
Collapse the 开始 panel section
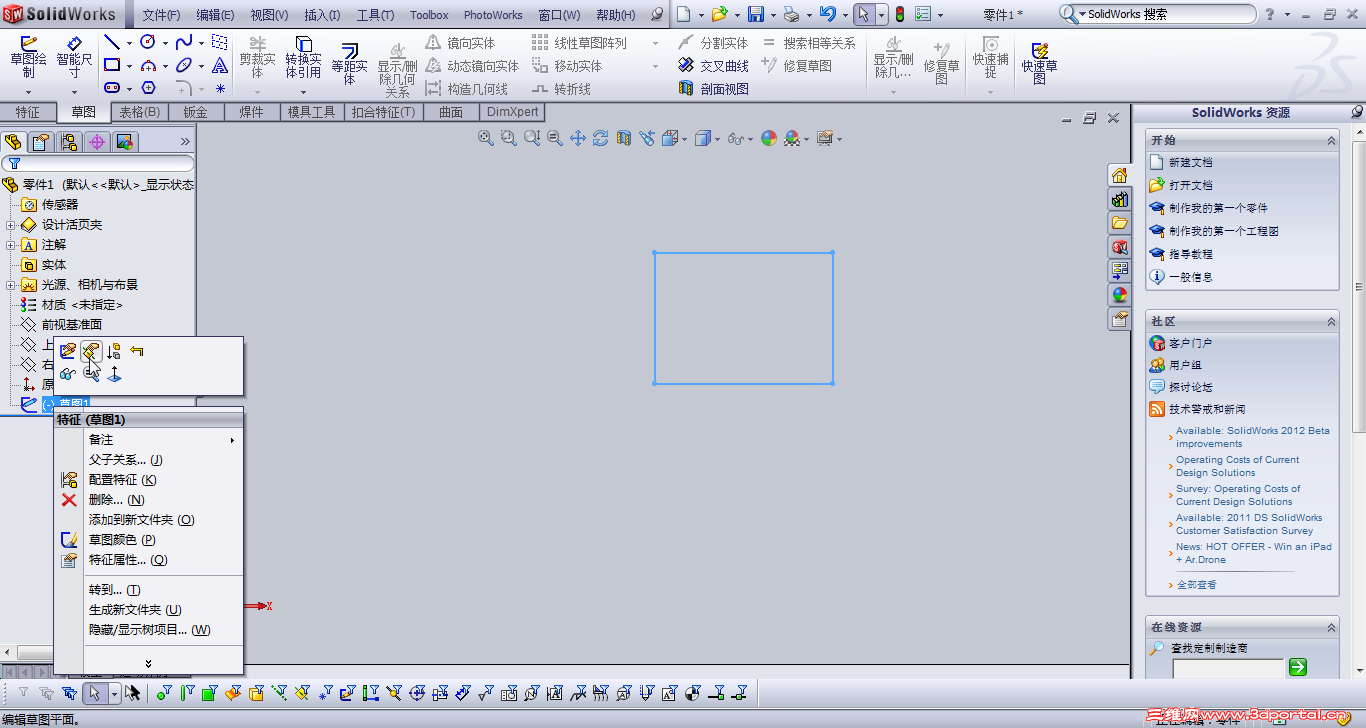click(x=1331, y=140)
